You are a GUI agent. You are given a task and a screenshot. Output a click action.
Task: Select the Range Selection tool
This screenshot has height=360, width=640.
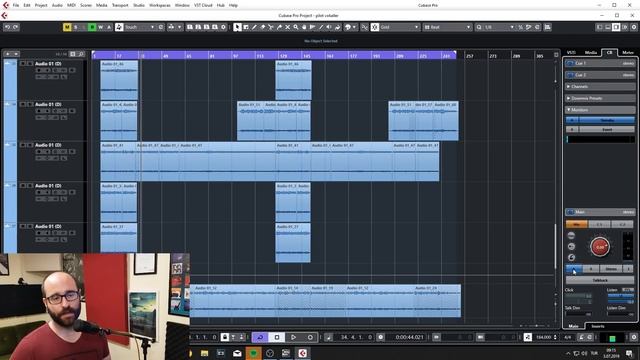(246, 27)
